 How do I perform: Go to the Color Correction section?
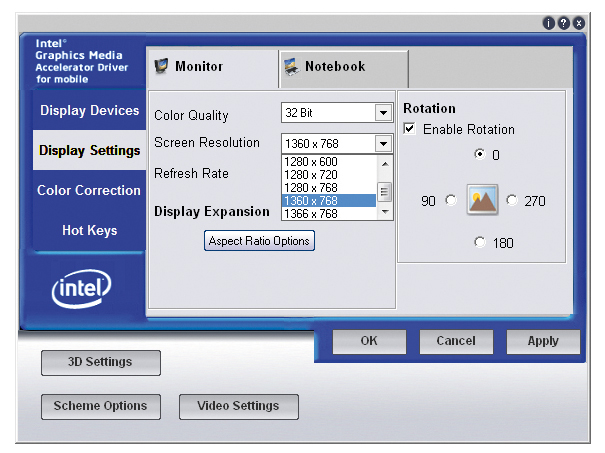pos(89,190)
